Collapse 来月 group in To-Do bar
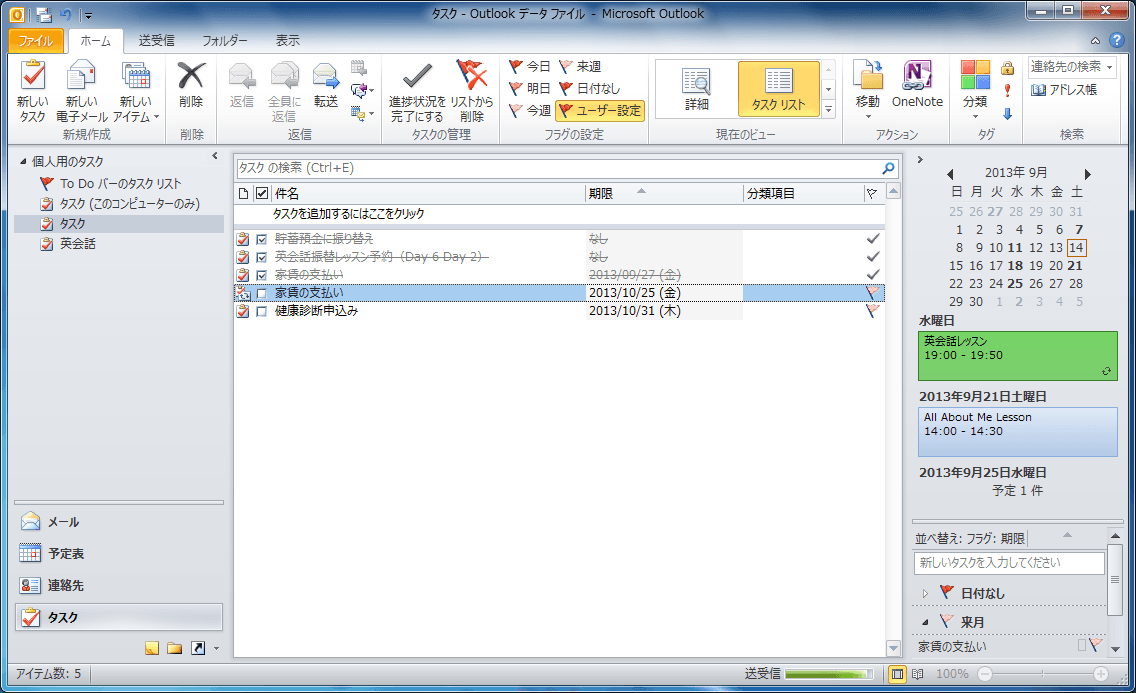The height and width of the screenshot is (693, 1136). [x=924, y=622]
